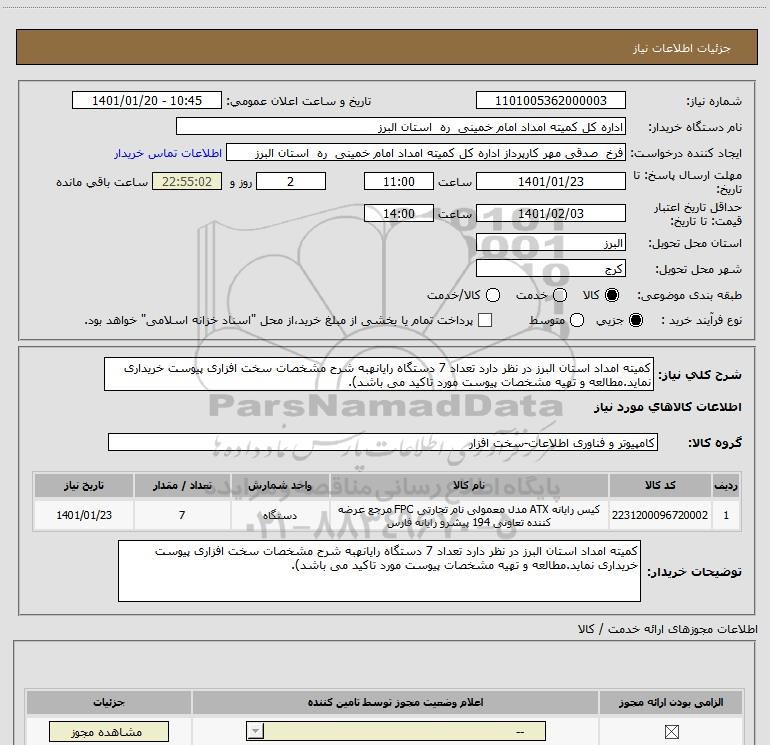The width and height of the screenshot is (770, 745).
Task: Click the need date cell 1401/01/23
Action: click(x=84, y=515)
